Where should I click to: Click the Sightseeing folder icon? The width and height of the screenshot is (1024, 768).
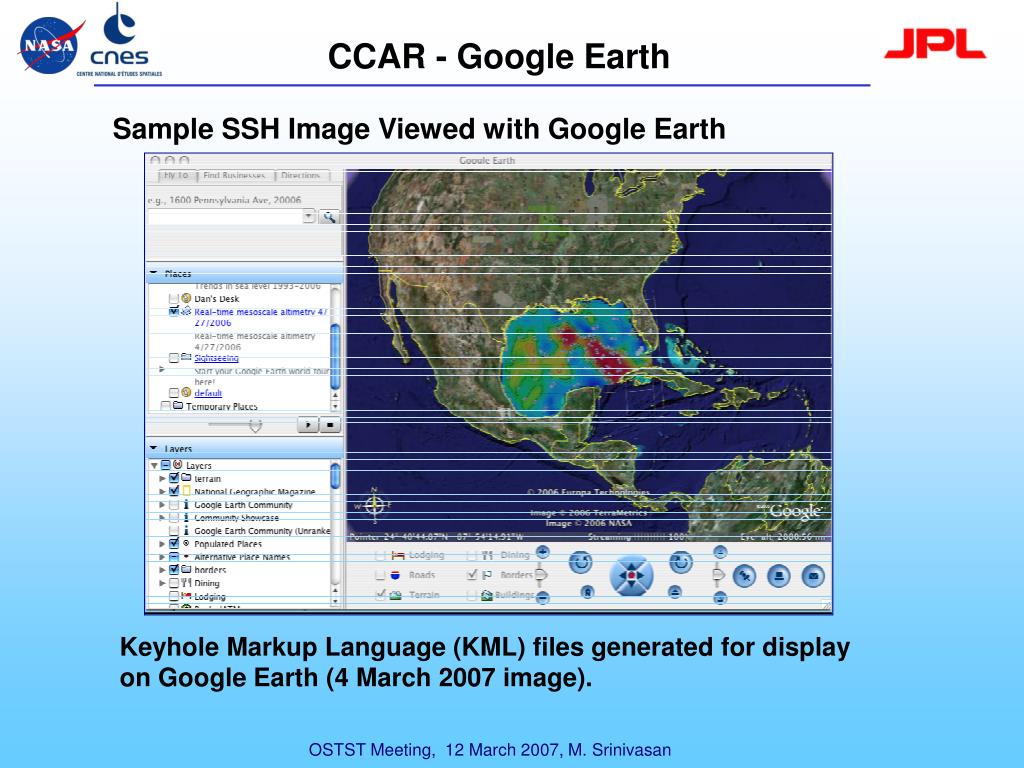tap(186, 357)
